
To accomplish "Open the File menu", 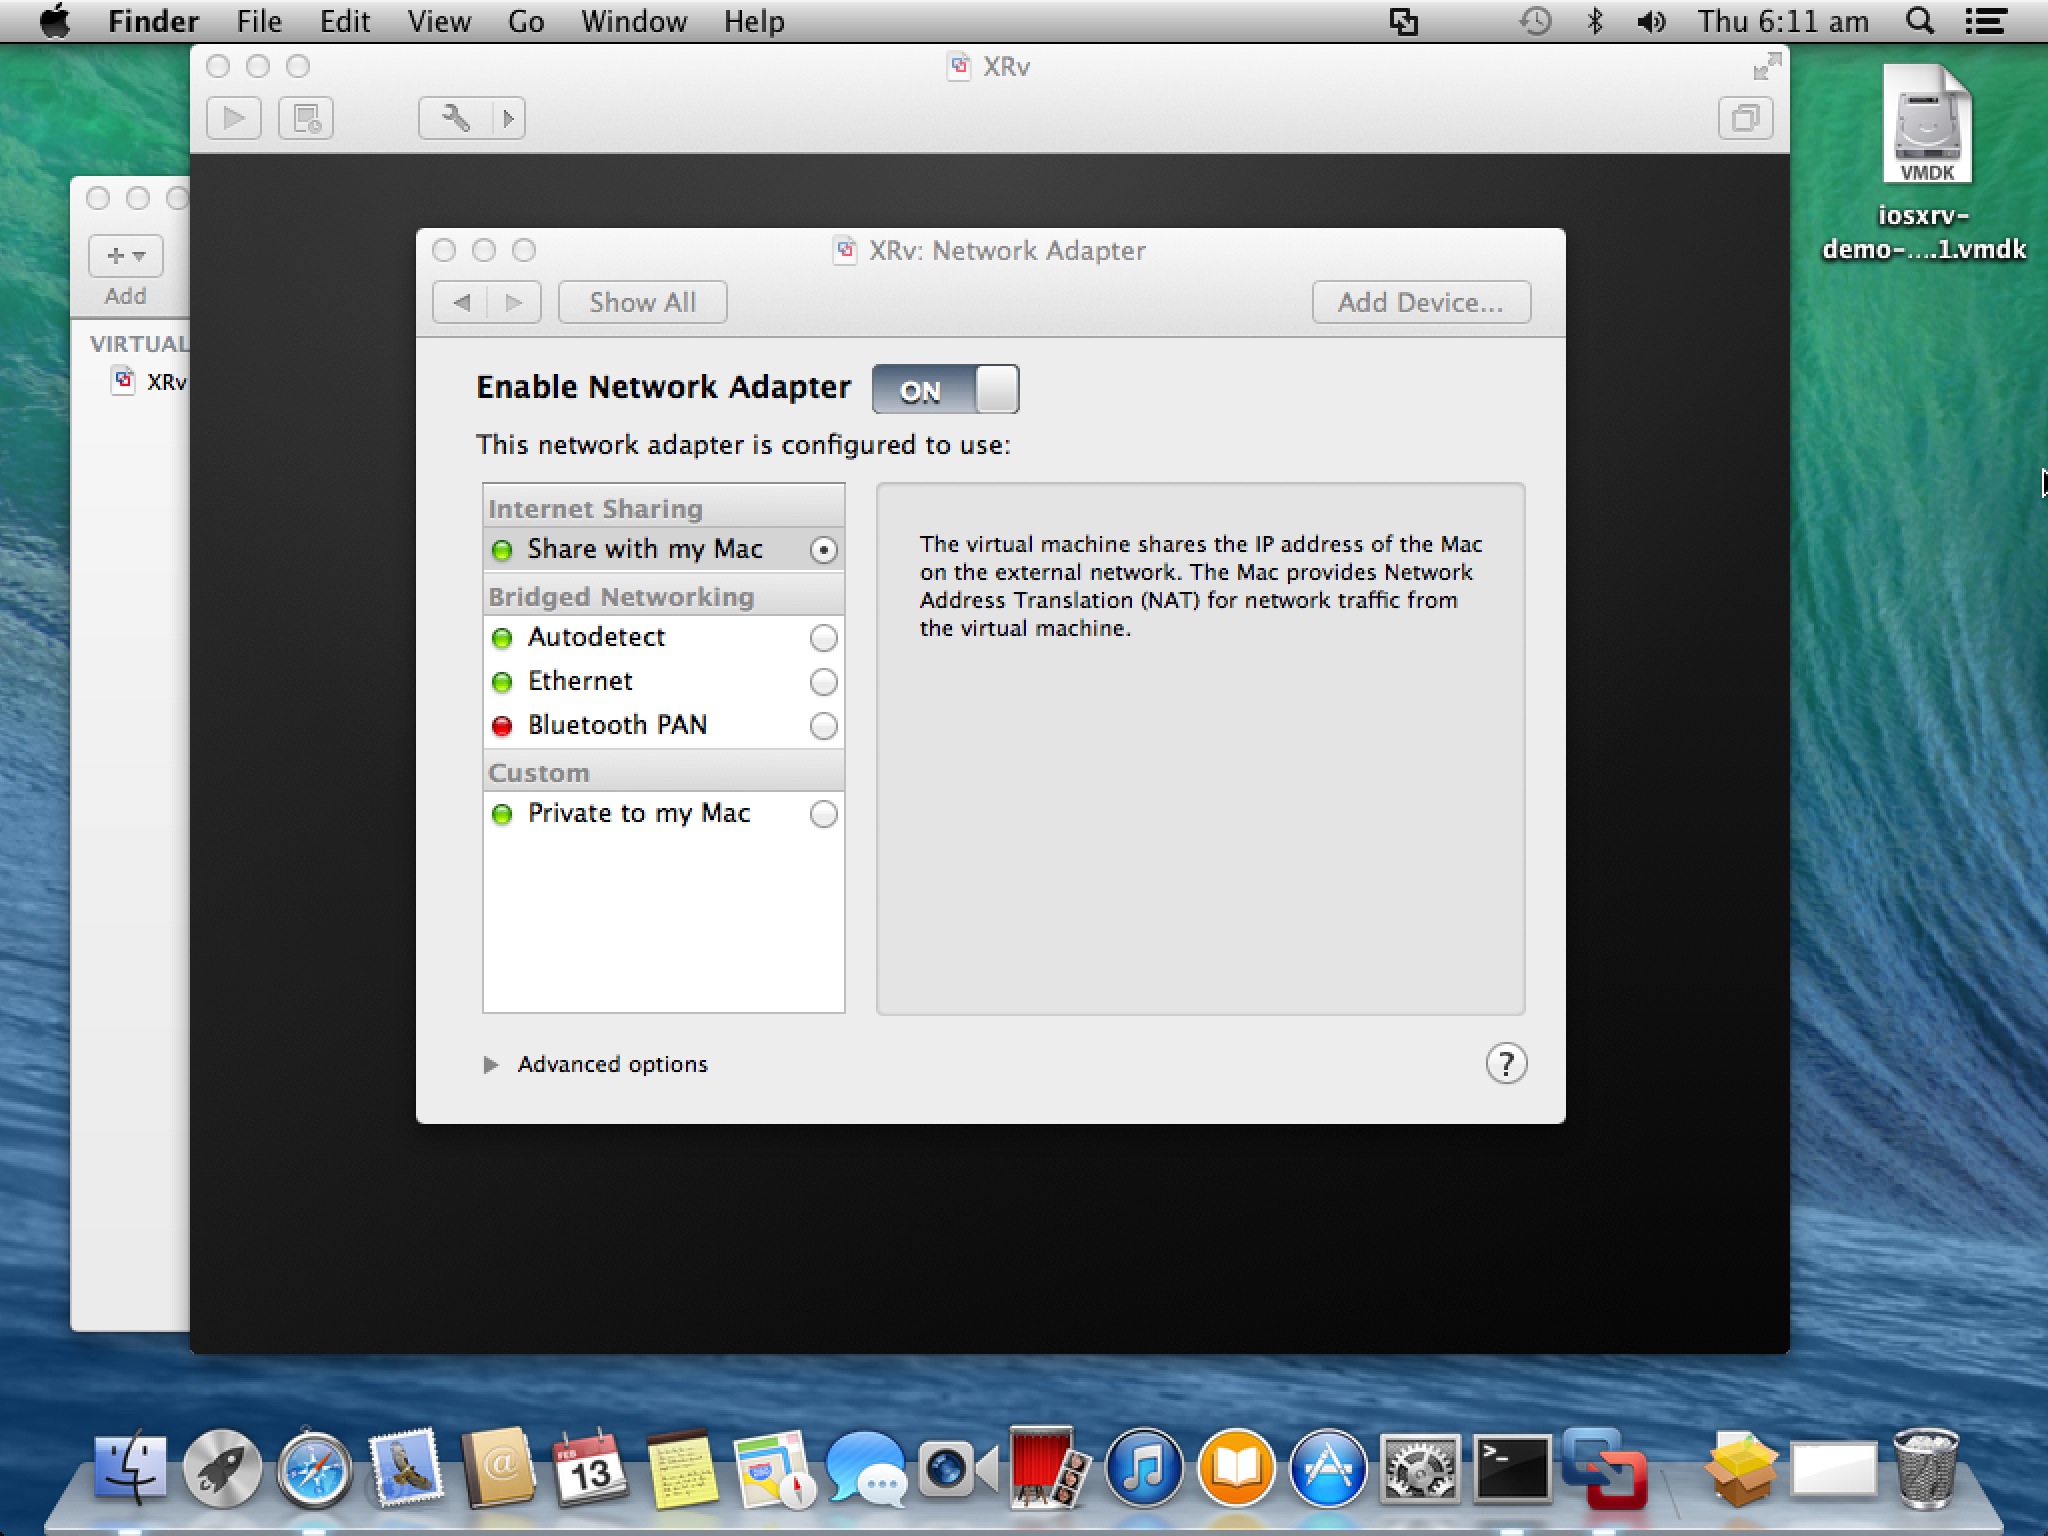I will (259, 21).
